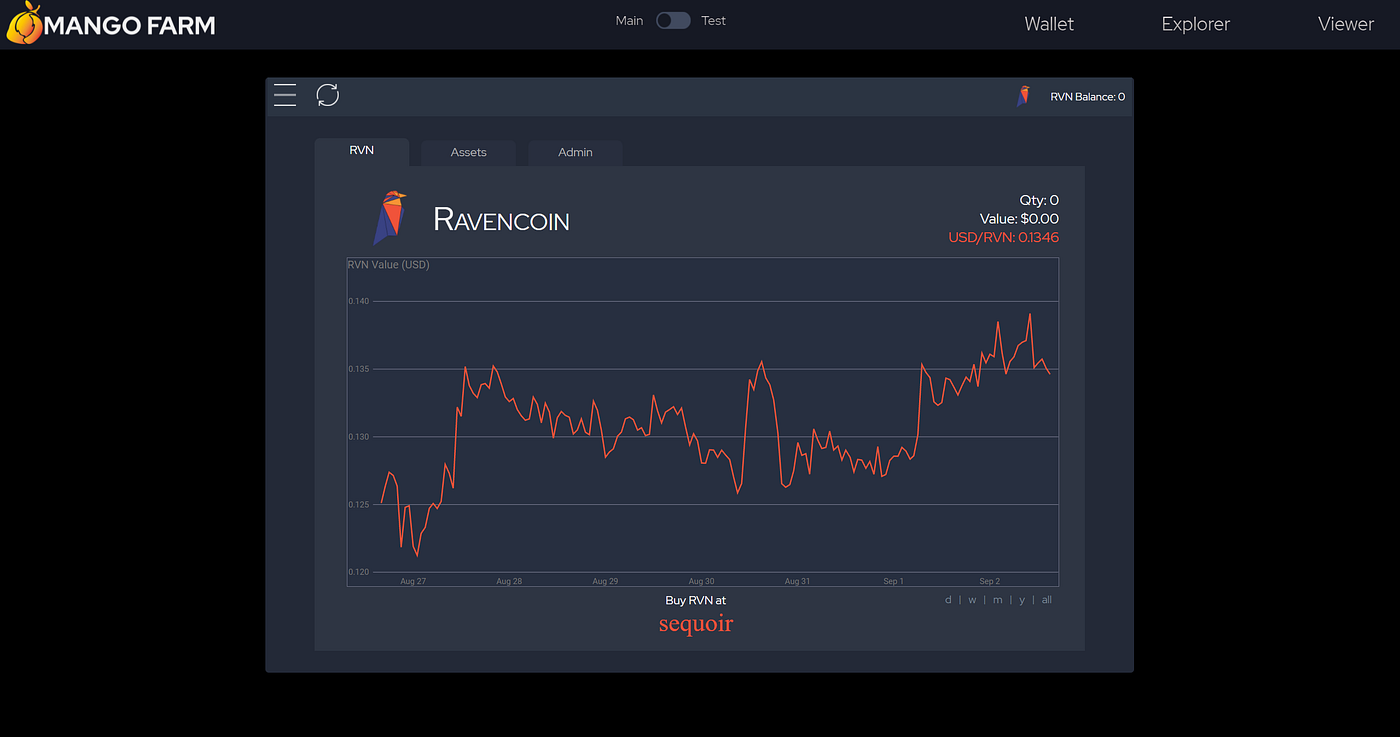The height and width of the screenshot is (737, 1400).
Task: Select the Test network label
Action: pyautogui.click(x=714, y=21)
